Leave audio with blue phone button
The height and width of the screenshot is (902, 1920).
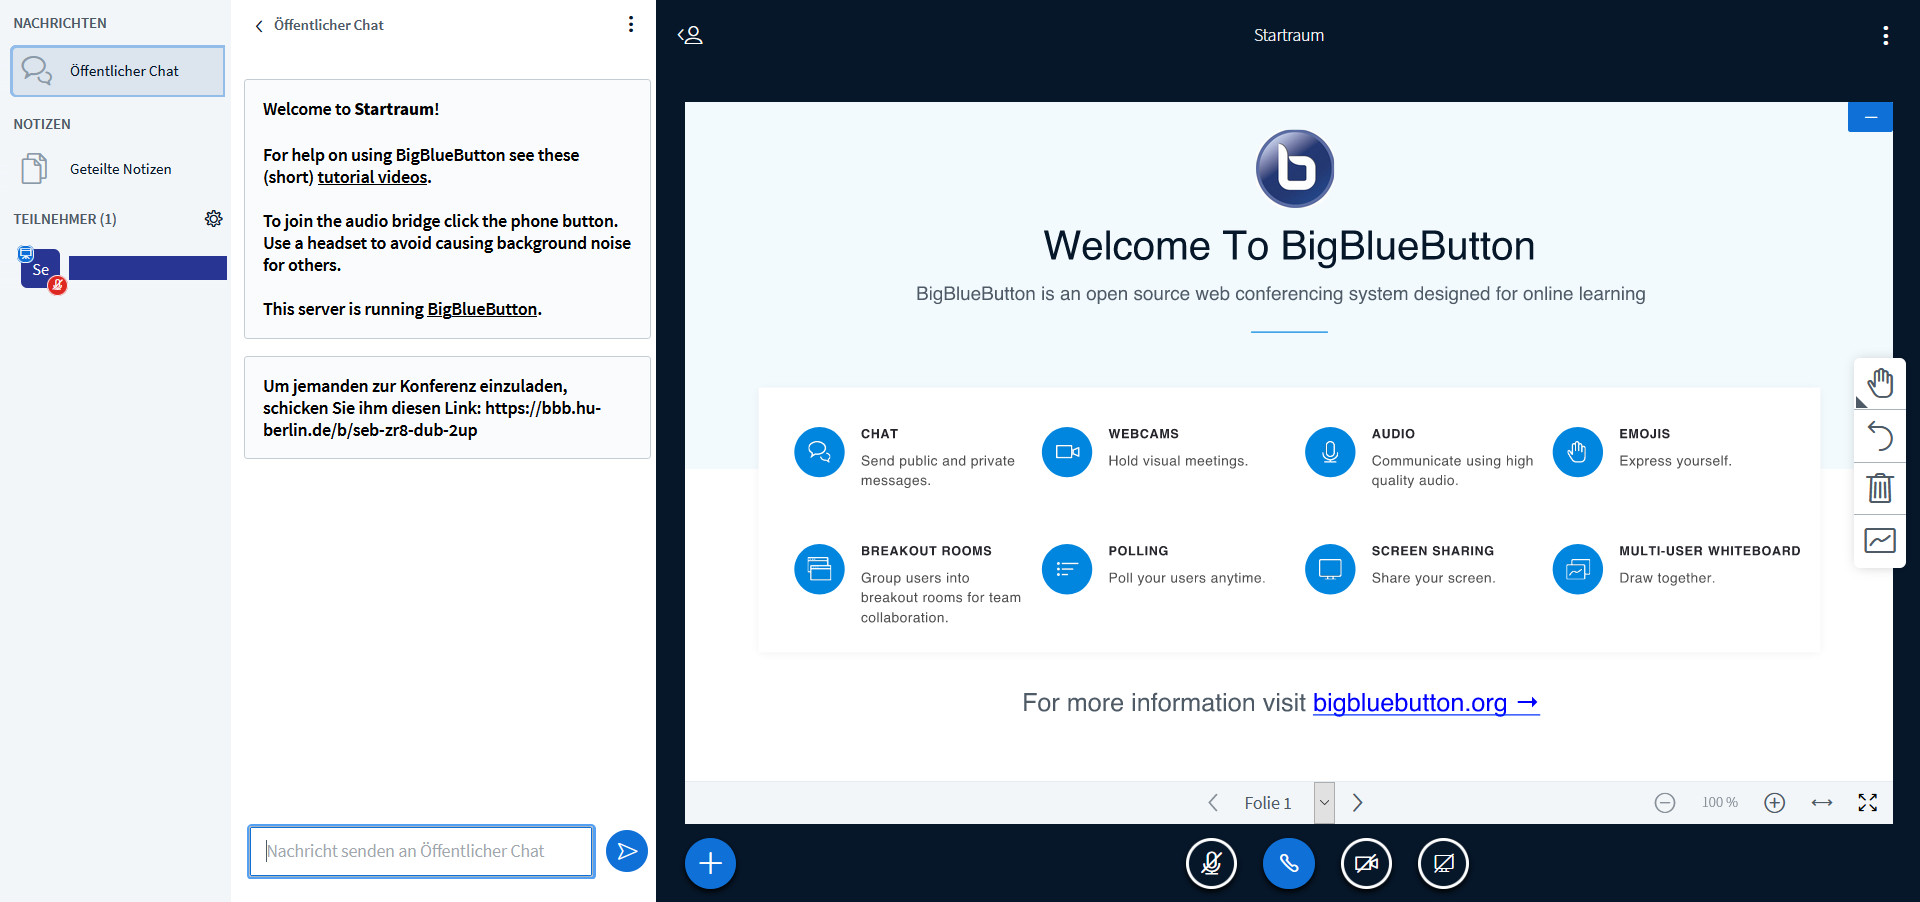1288,863
